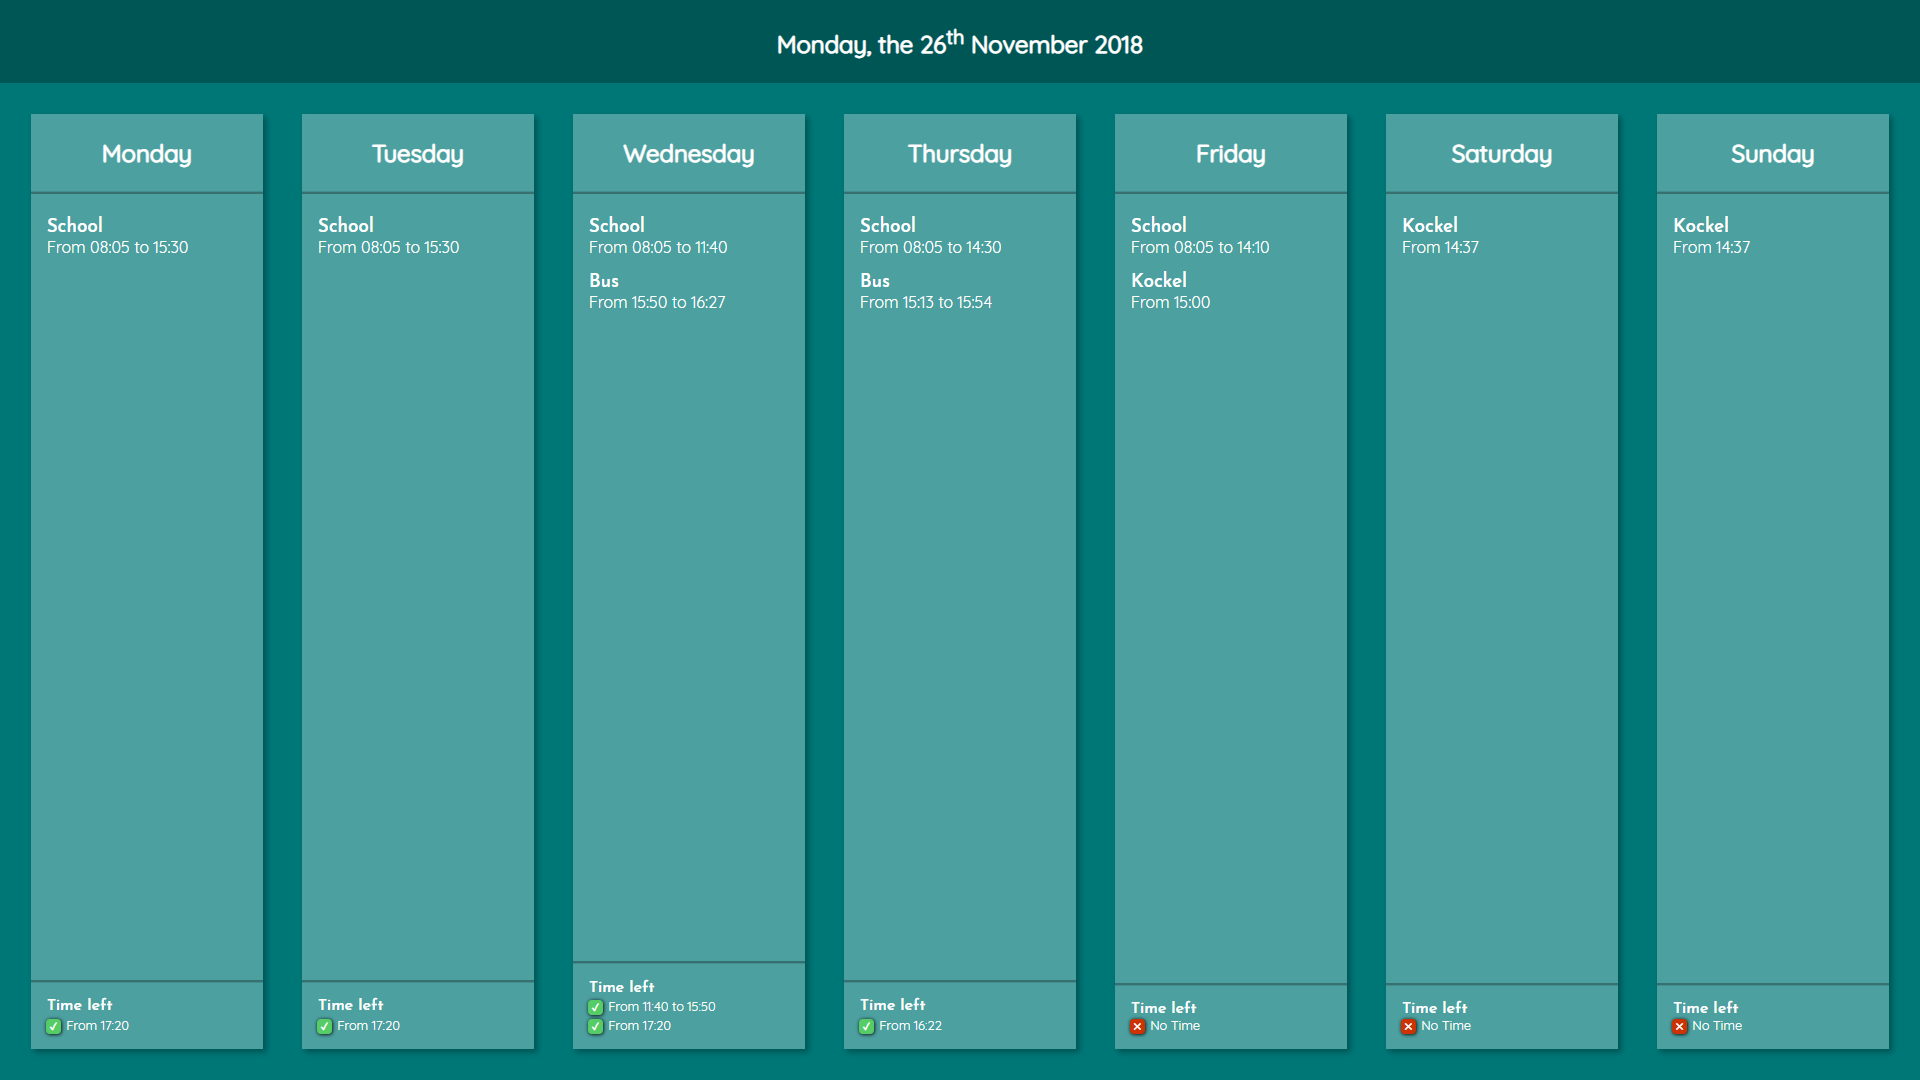The height and width of the screenshot is (1080, 1920).
Task: Select the Monday column header
Action: point(147,154)
